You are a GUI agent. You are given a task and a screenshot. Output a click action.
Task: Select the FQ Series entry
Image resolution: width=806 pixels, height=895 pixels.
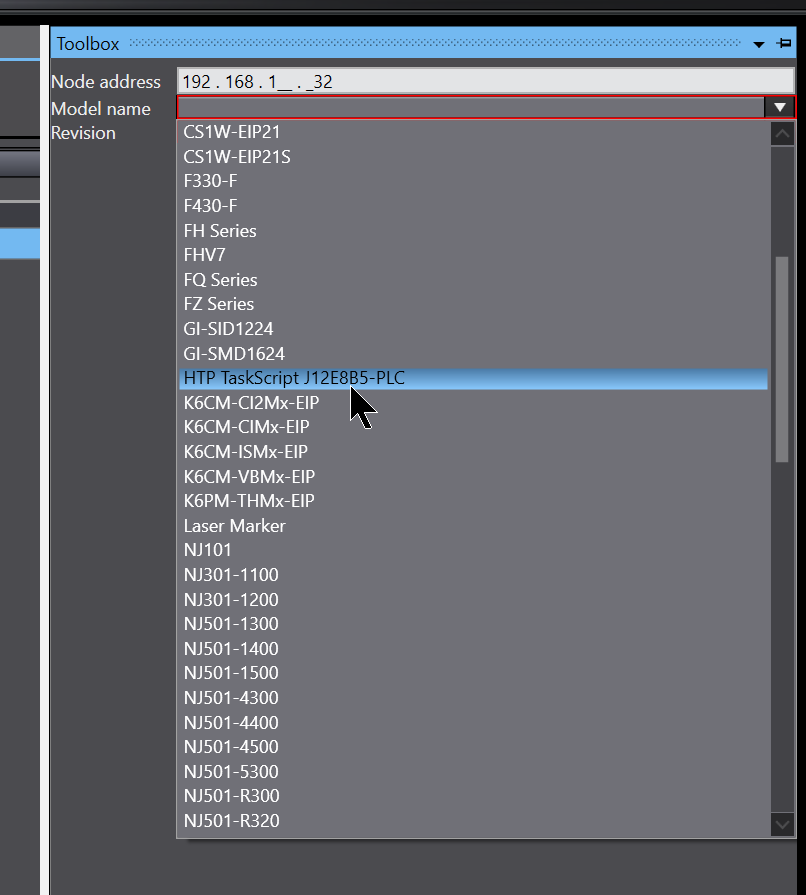tap(473, 280)
